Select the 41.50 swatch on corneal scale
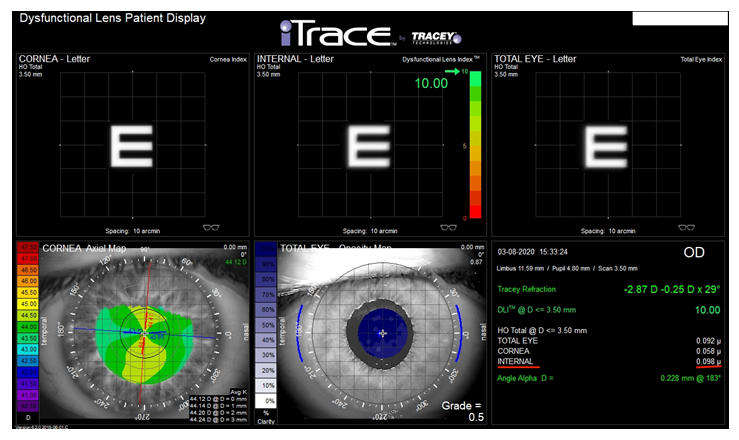Image resolution: width=739 pixels, height=440 pixels. click(x=28, y=383)
